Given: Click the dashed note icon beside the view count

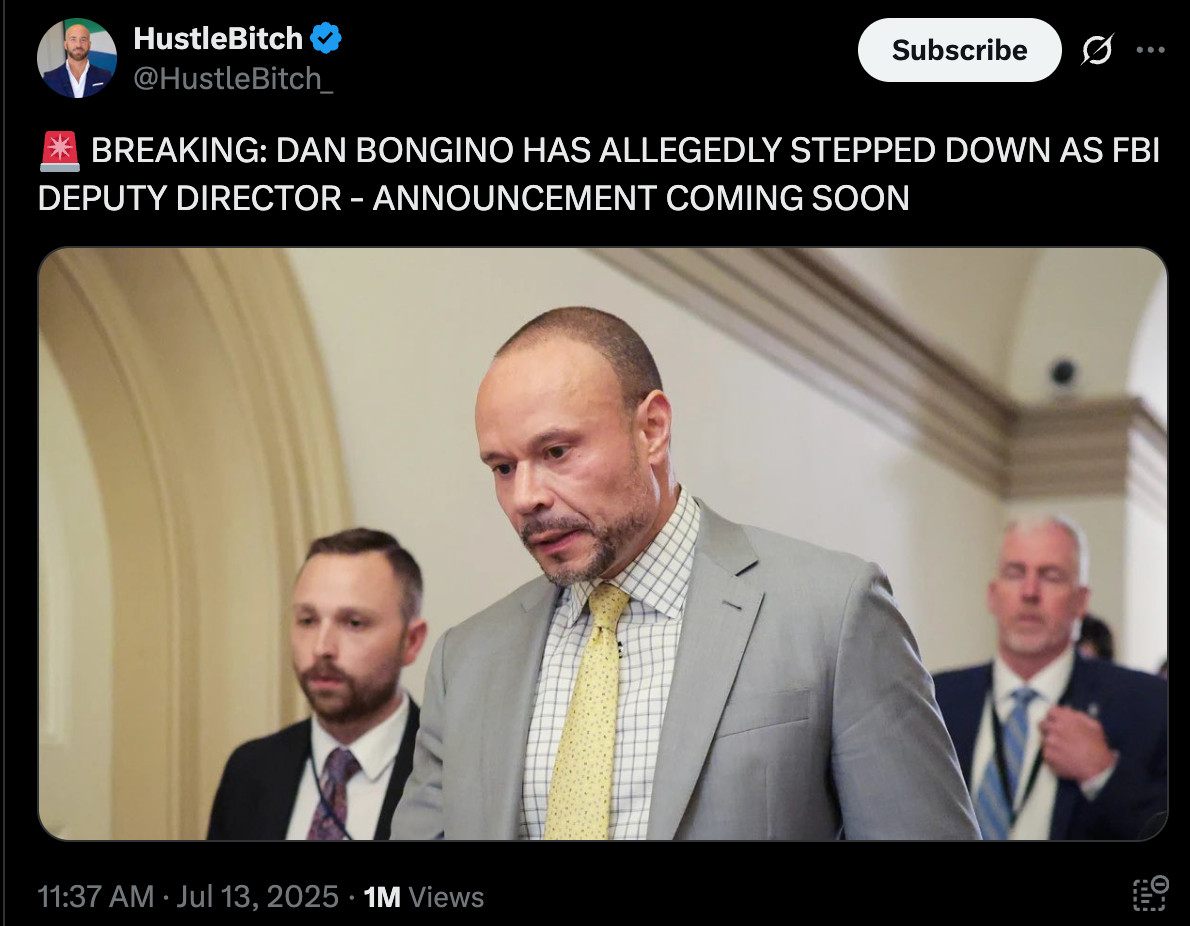Looking at the screenshot, I should pyautogui.click(x=1150, y=893).
